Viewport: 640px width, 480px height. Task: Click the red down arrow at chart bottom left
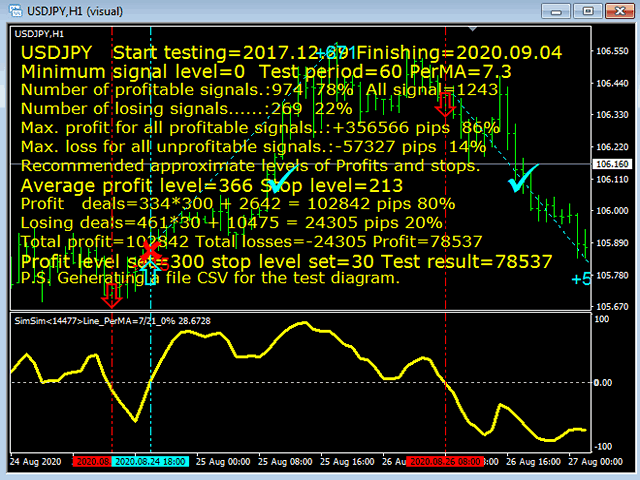111,296
